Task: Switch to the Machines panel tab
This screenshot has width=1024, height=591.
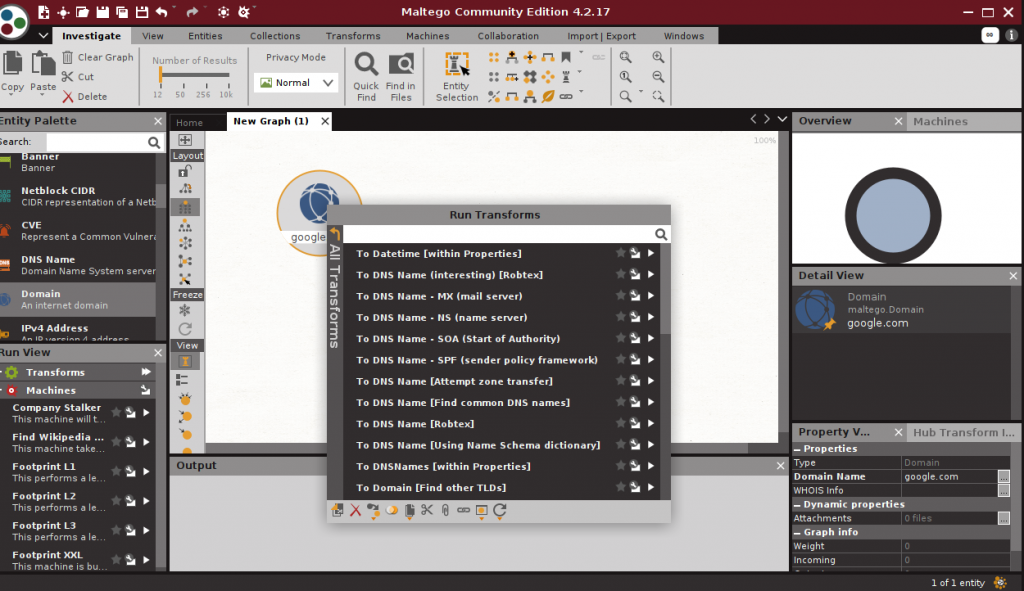Action: click(940, 121)
